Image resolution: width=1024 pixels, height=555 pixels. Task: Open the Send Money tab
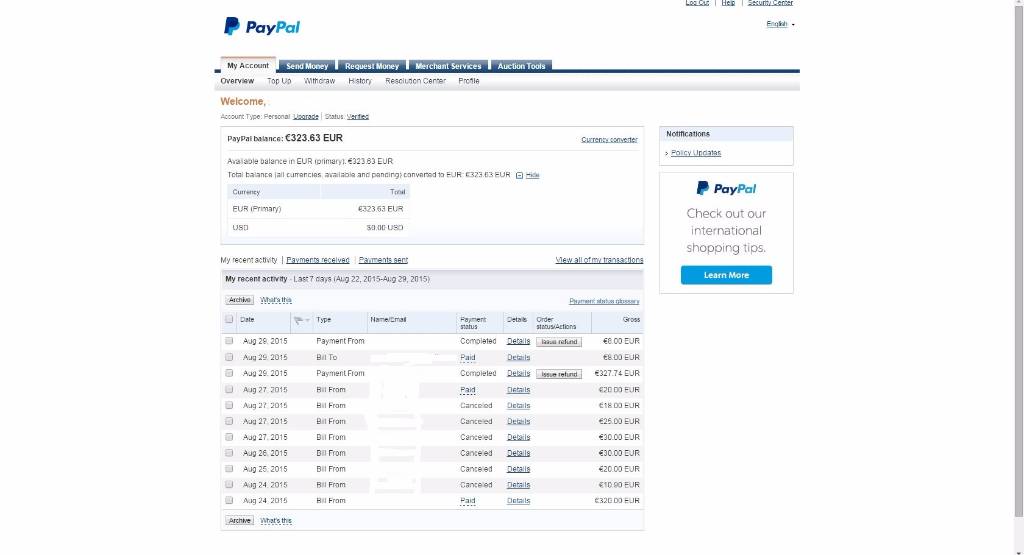coord(307,66)
